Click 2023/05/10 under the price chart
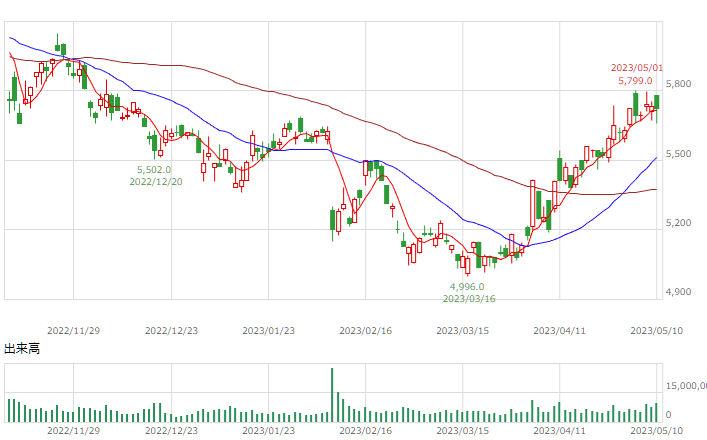 coord(656,331)
